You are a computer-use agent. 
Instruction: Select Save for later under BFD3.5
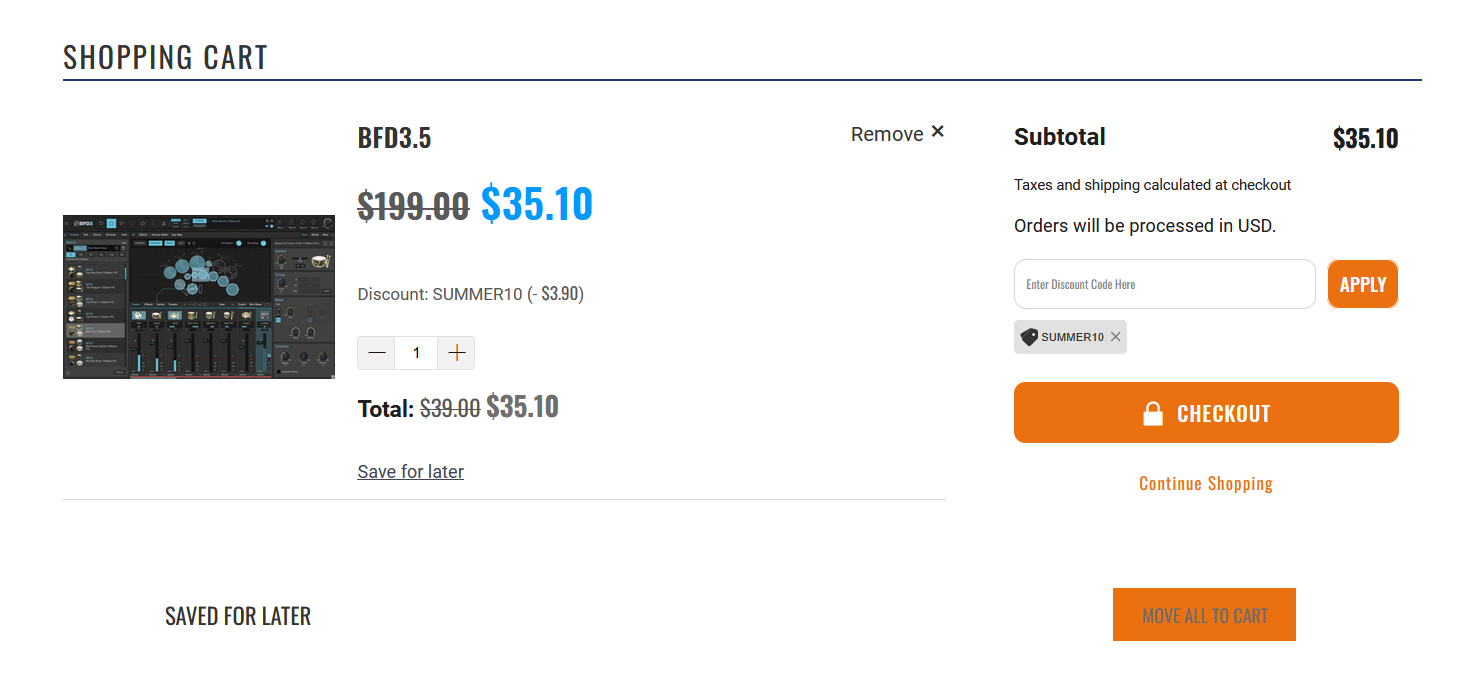411,471
